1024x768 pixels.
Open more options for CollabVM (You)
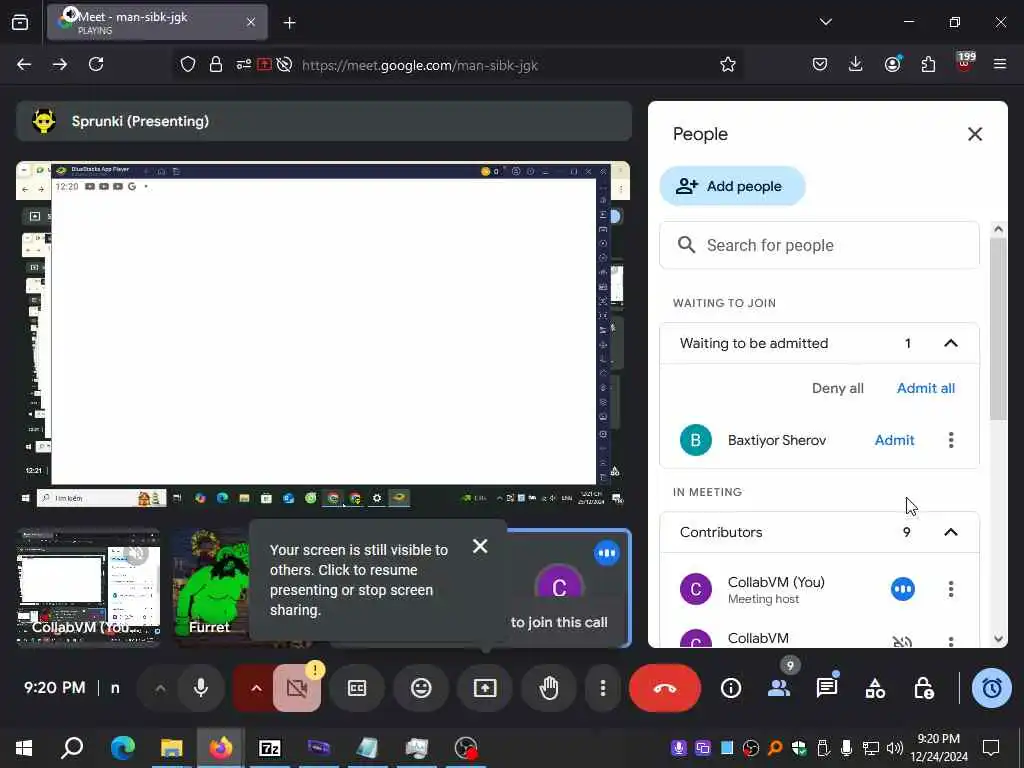[x=951, y=589]
